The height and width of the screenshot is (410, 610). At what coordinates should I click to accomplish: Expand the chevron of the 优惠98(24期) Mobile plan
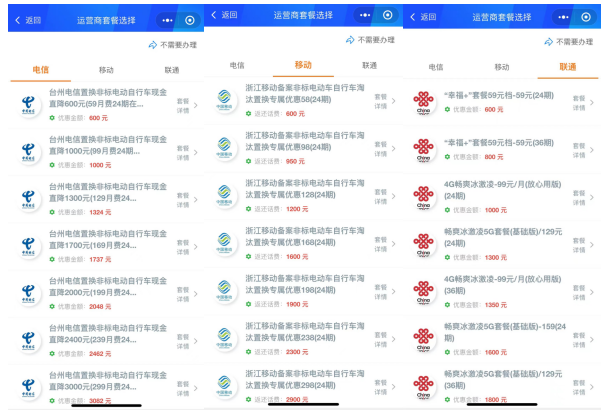coord(394,149)
